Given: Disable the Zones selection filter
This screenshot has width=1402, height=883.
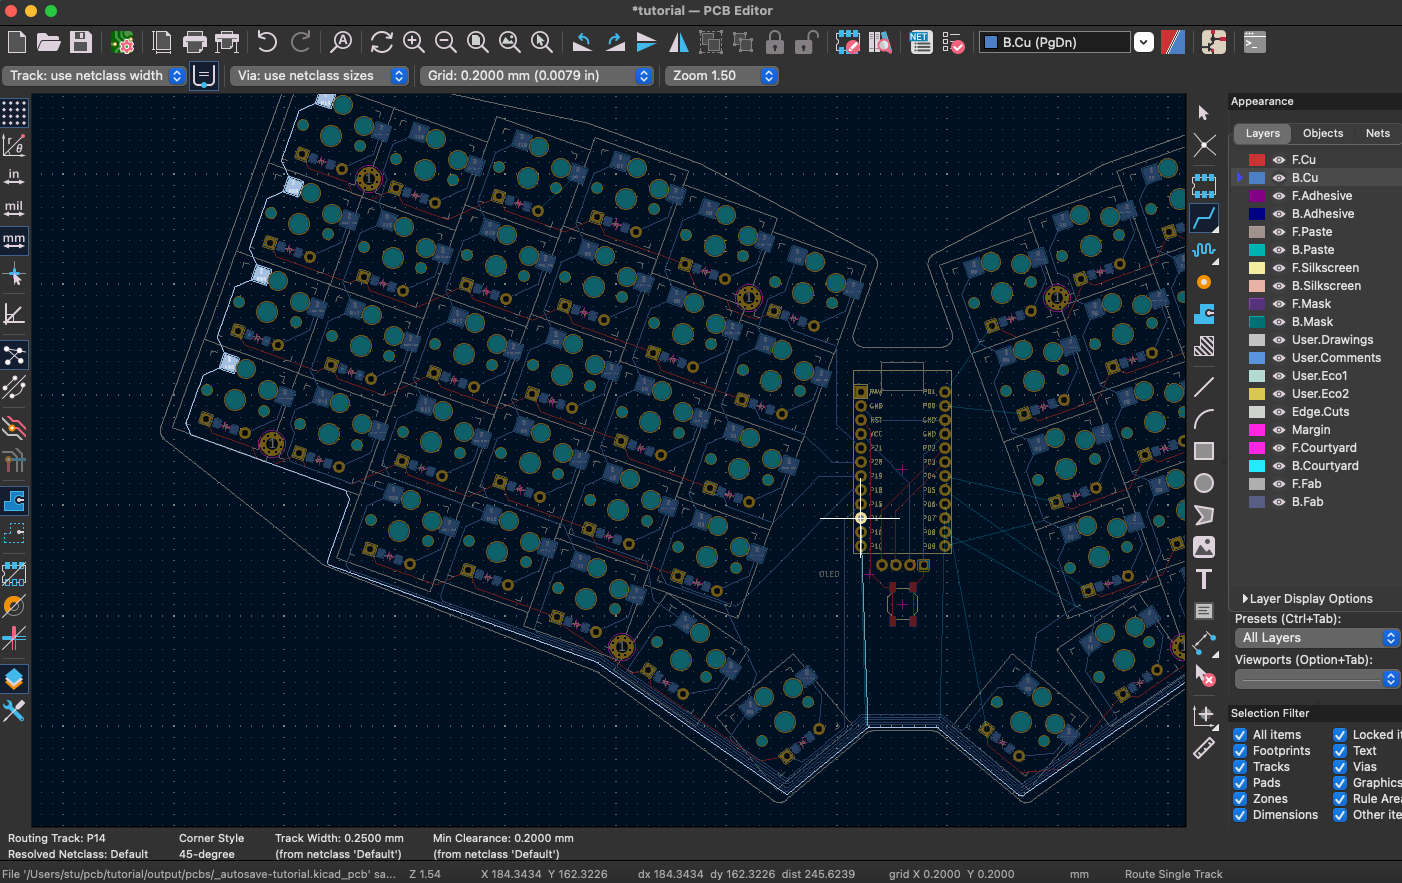Looking at the screenshot, I should 1240,798.
